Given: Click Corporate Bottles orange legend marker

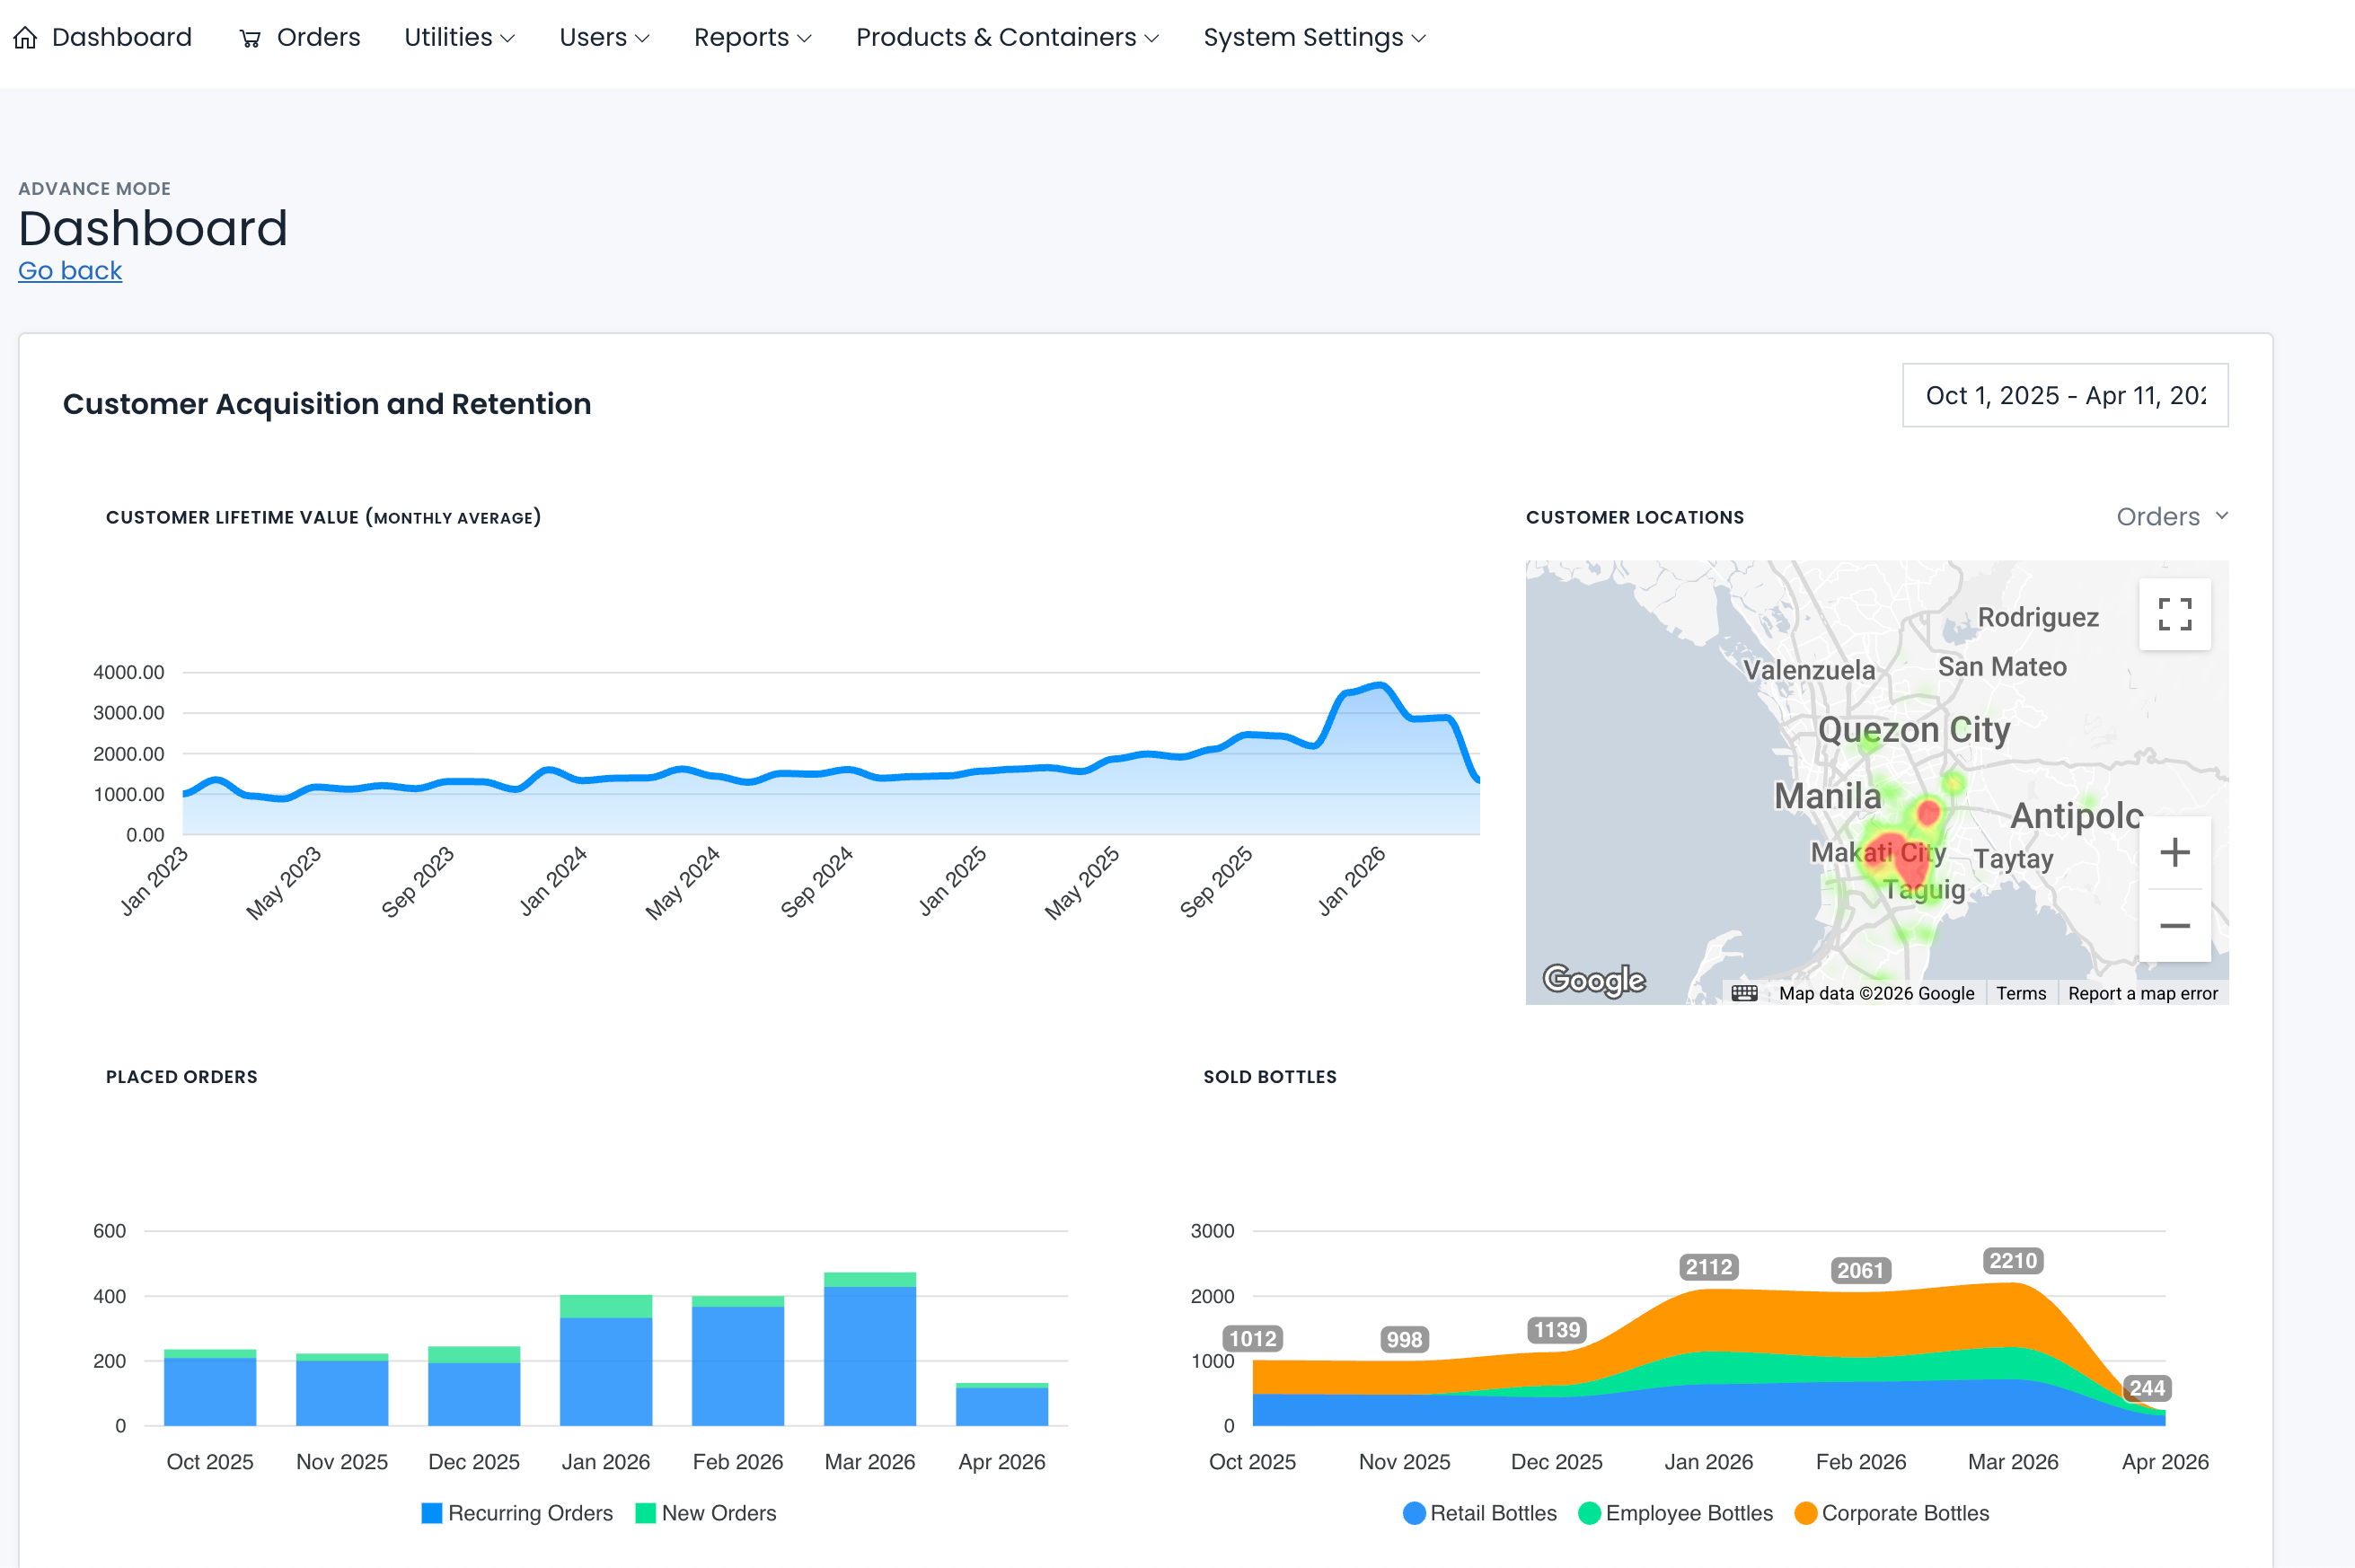Looking at the screenshot, I should click(x=1805, y=1513).
